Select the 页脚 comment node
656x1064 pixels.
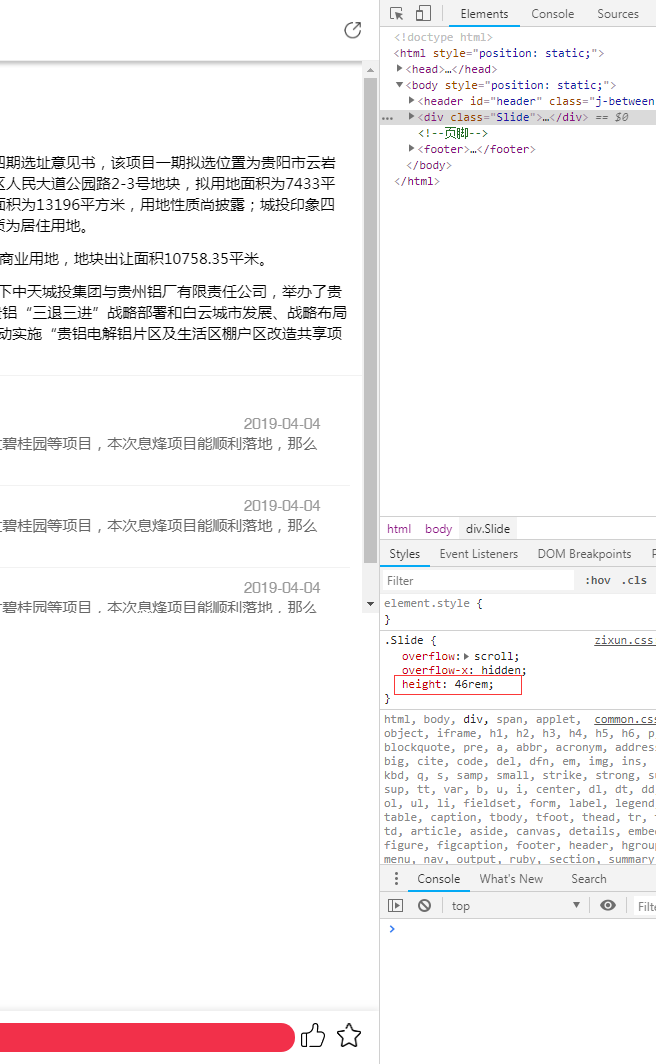click(x=452, y=133)
